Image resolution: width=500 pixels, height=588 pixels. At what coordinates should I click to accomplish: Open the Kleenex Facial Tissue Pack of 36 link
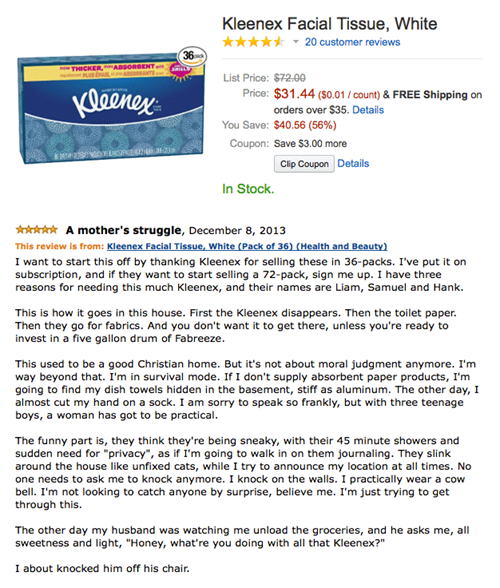247,246
